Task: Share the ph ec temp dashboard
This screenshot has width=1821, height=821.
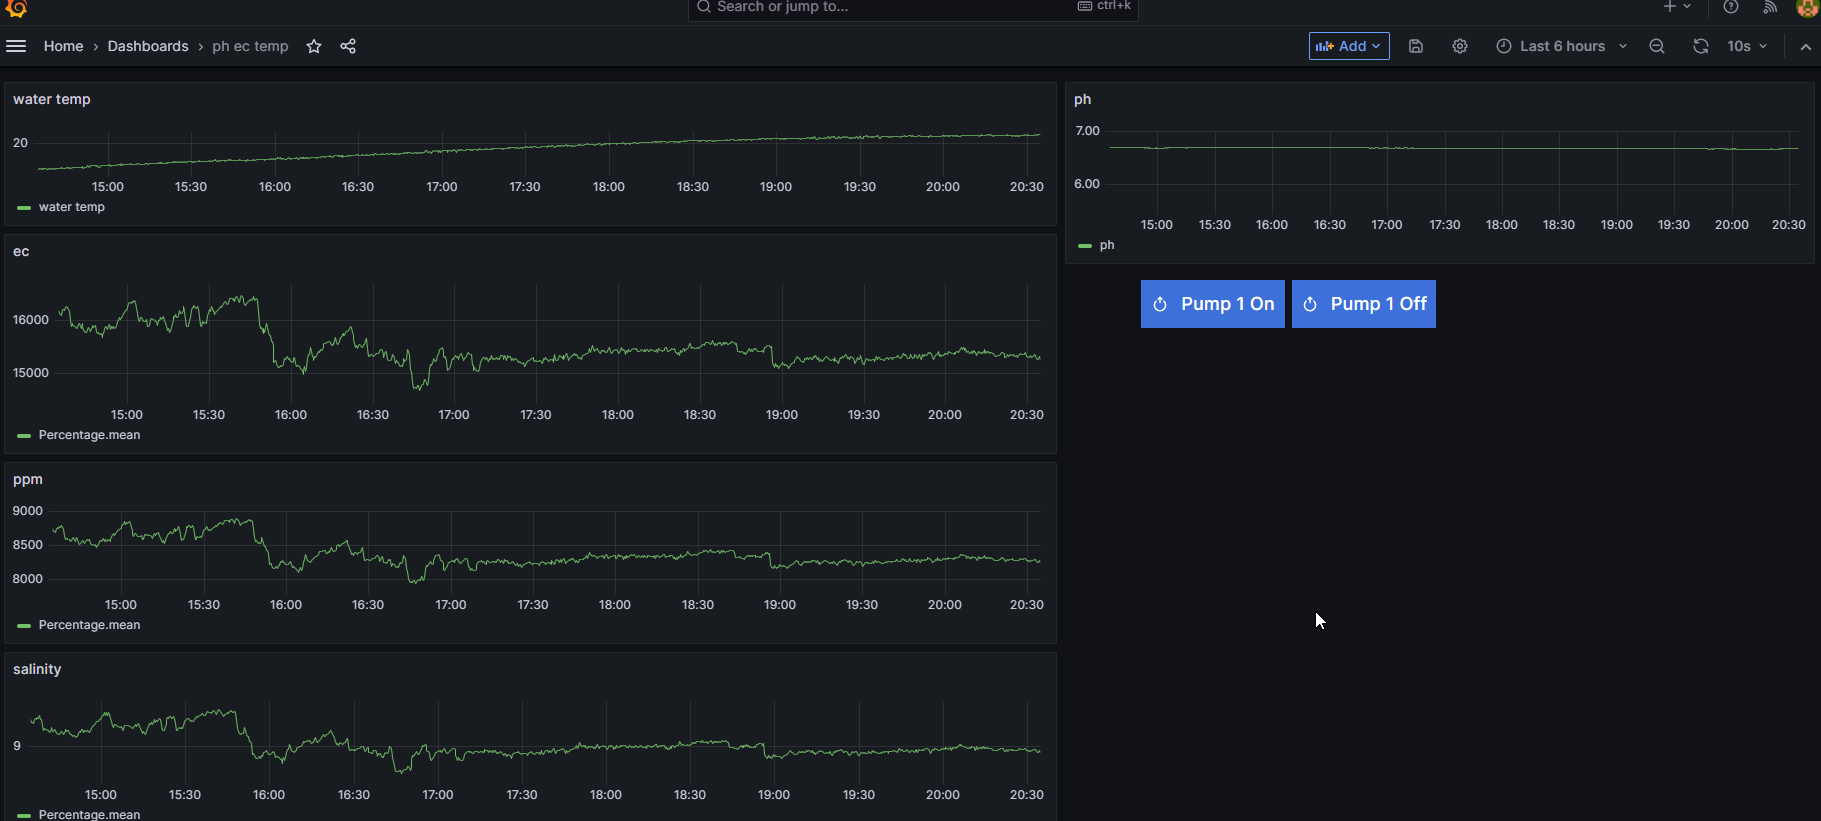Action: point(348,46)
